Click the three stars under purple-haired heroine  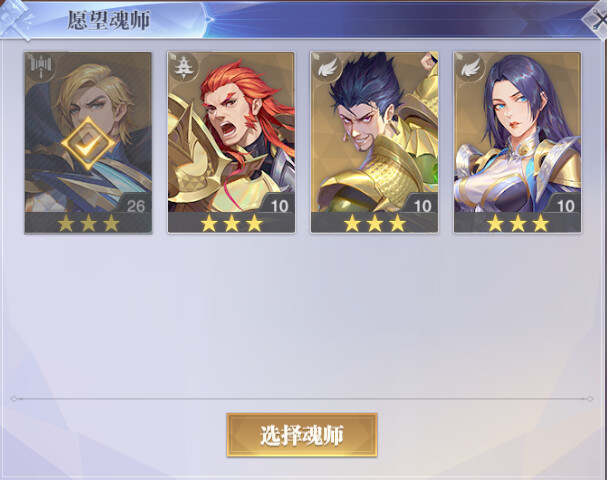(x=518, y=223)
